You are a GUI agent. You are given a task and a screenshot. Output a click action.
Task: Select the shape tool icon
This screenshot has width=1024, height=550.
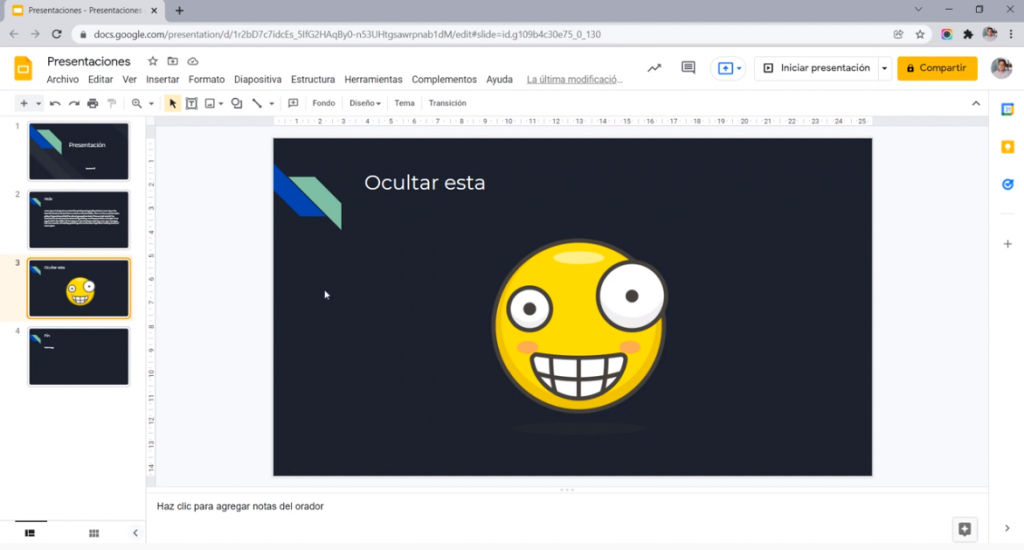237,103
